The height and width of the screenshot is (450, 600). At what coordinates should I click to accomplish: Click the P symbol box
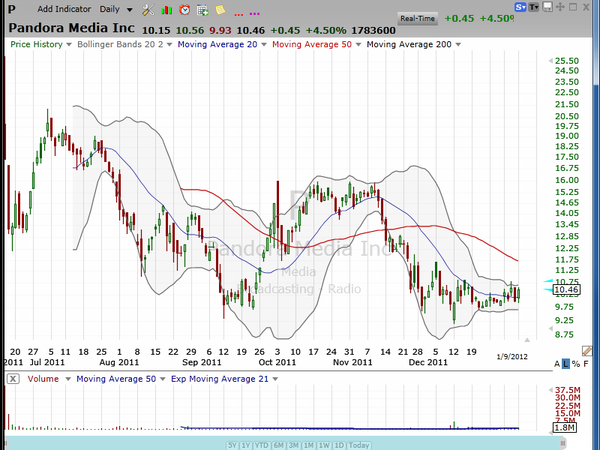tap(12, 9)
